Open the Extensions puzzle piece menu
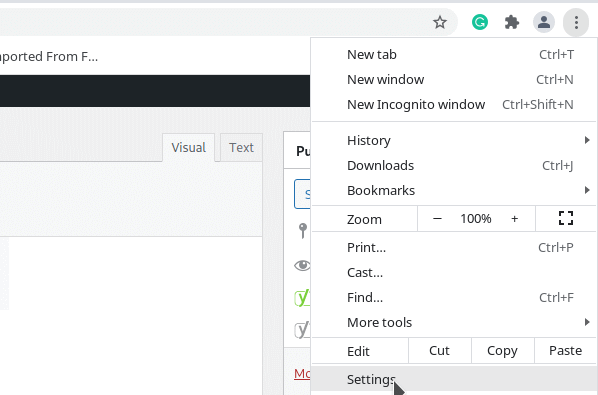Viewport: 598px width, 395px height. tap(512, 22)
